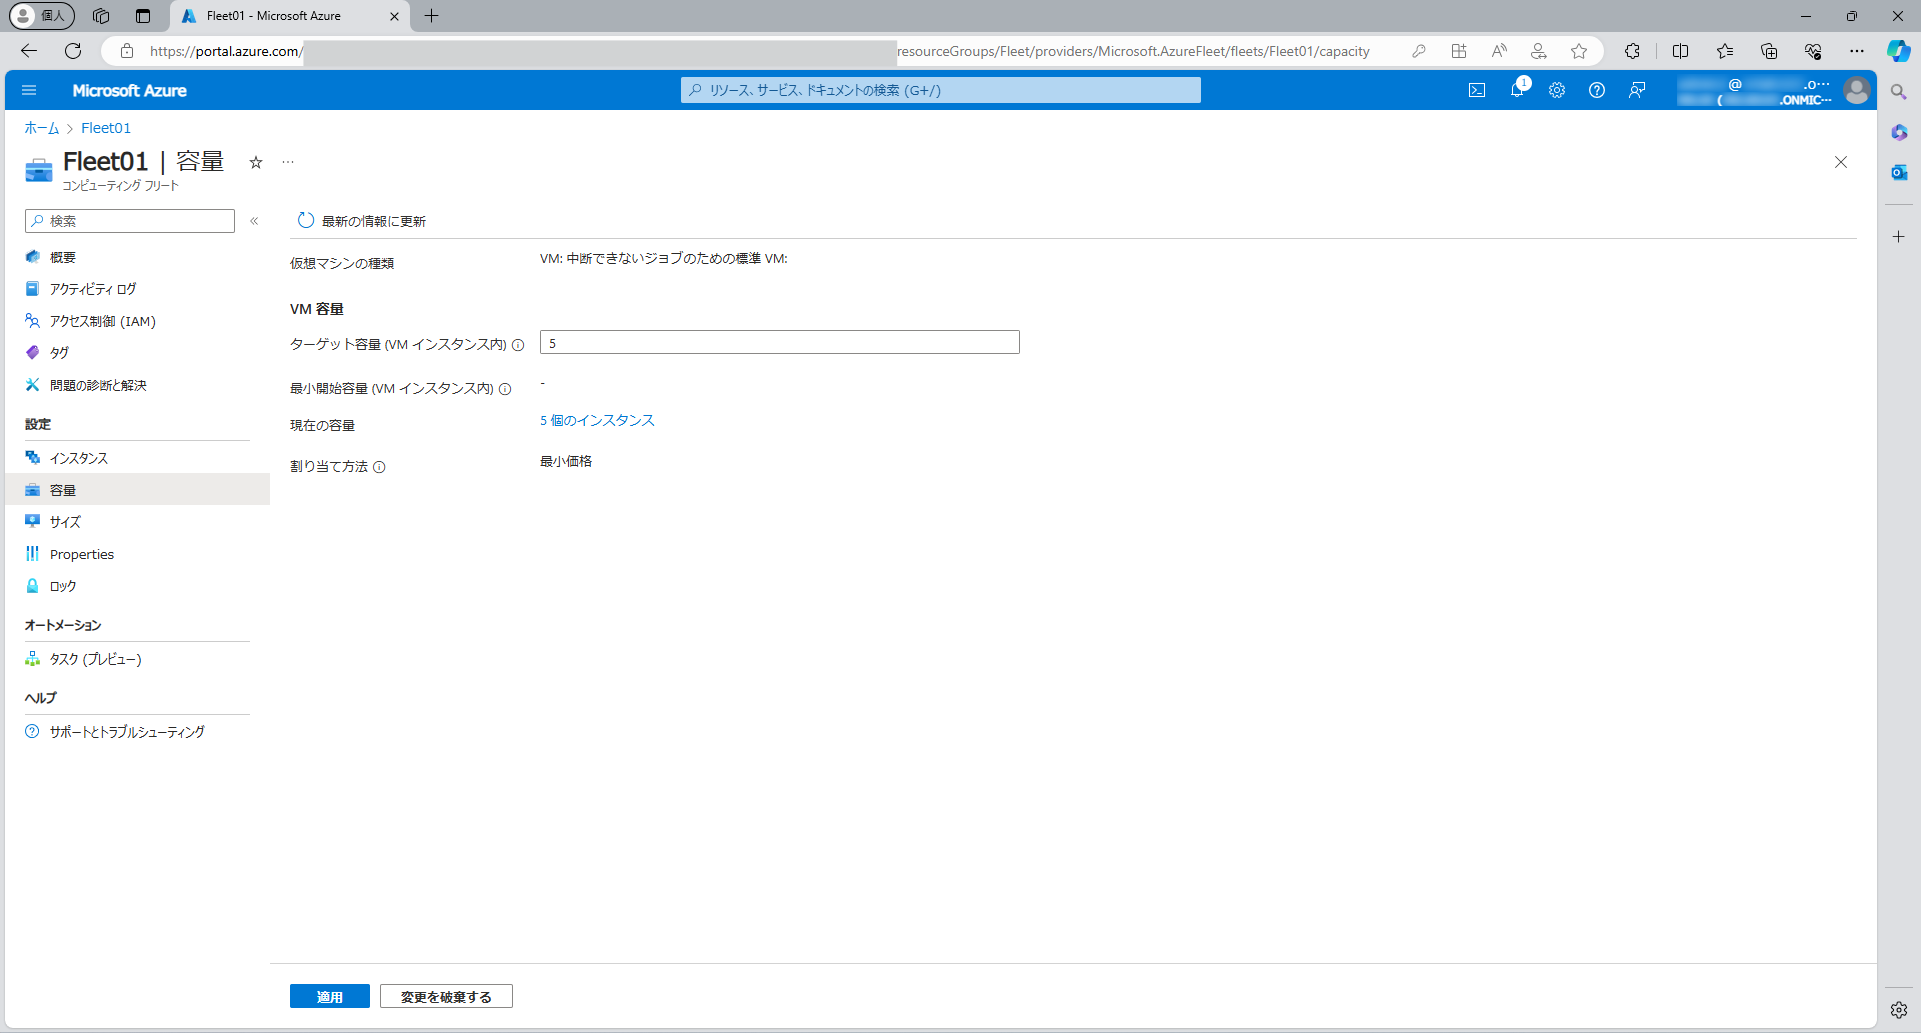Open the help question mark icon
The image size is (1921, 1033).
pyautogui.click(x=1597, y=90)
